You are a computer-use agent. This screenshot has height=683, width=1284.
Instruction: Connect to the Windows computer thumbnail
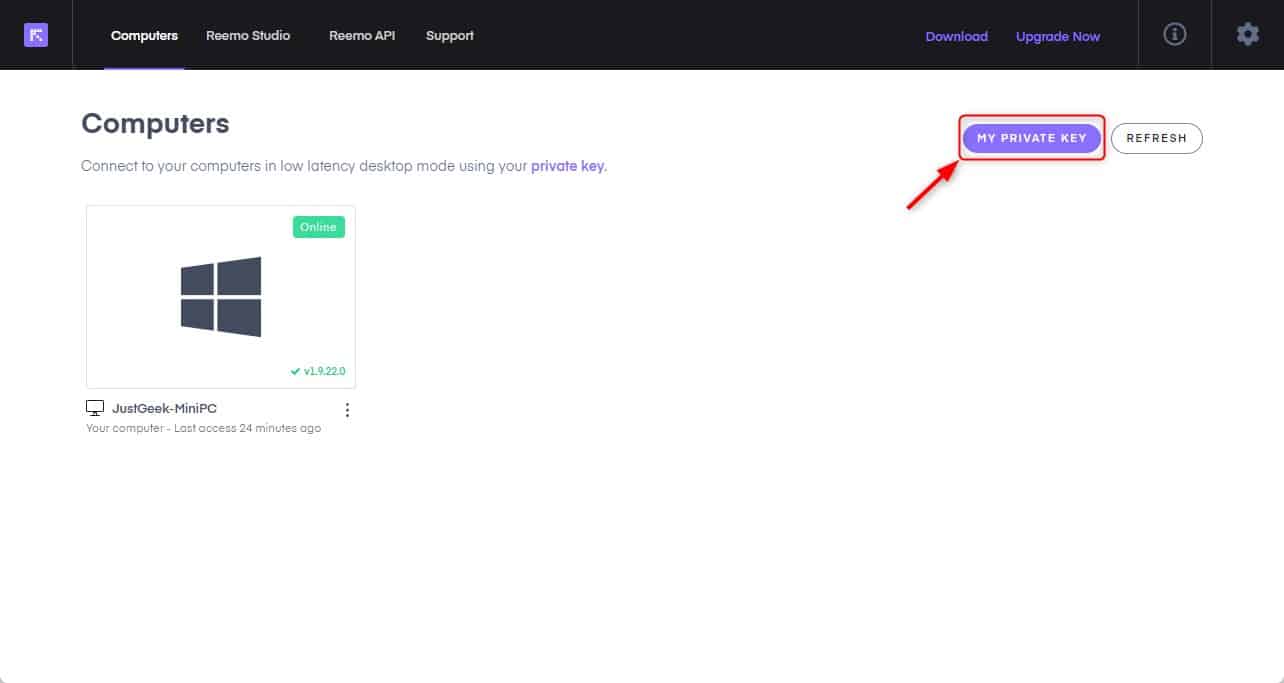tap(221, 297)
